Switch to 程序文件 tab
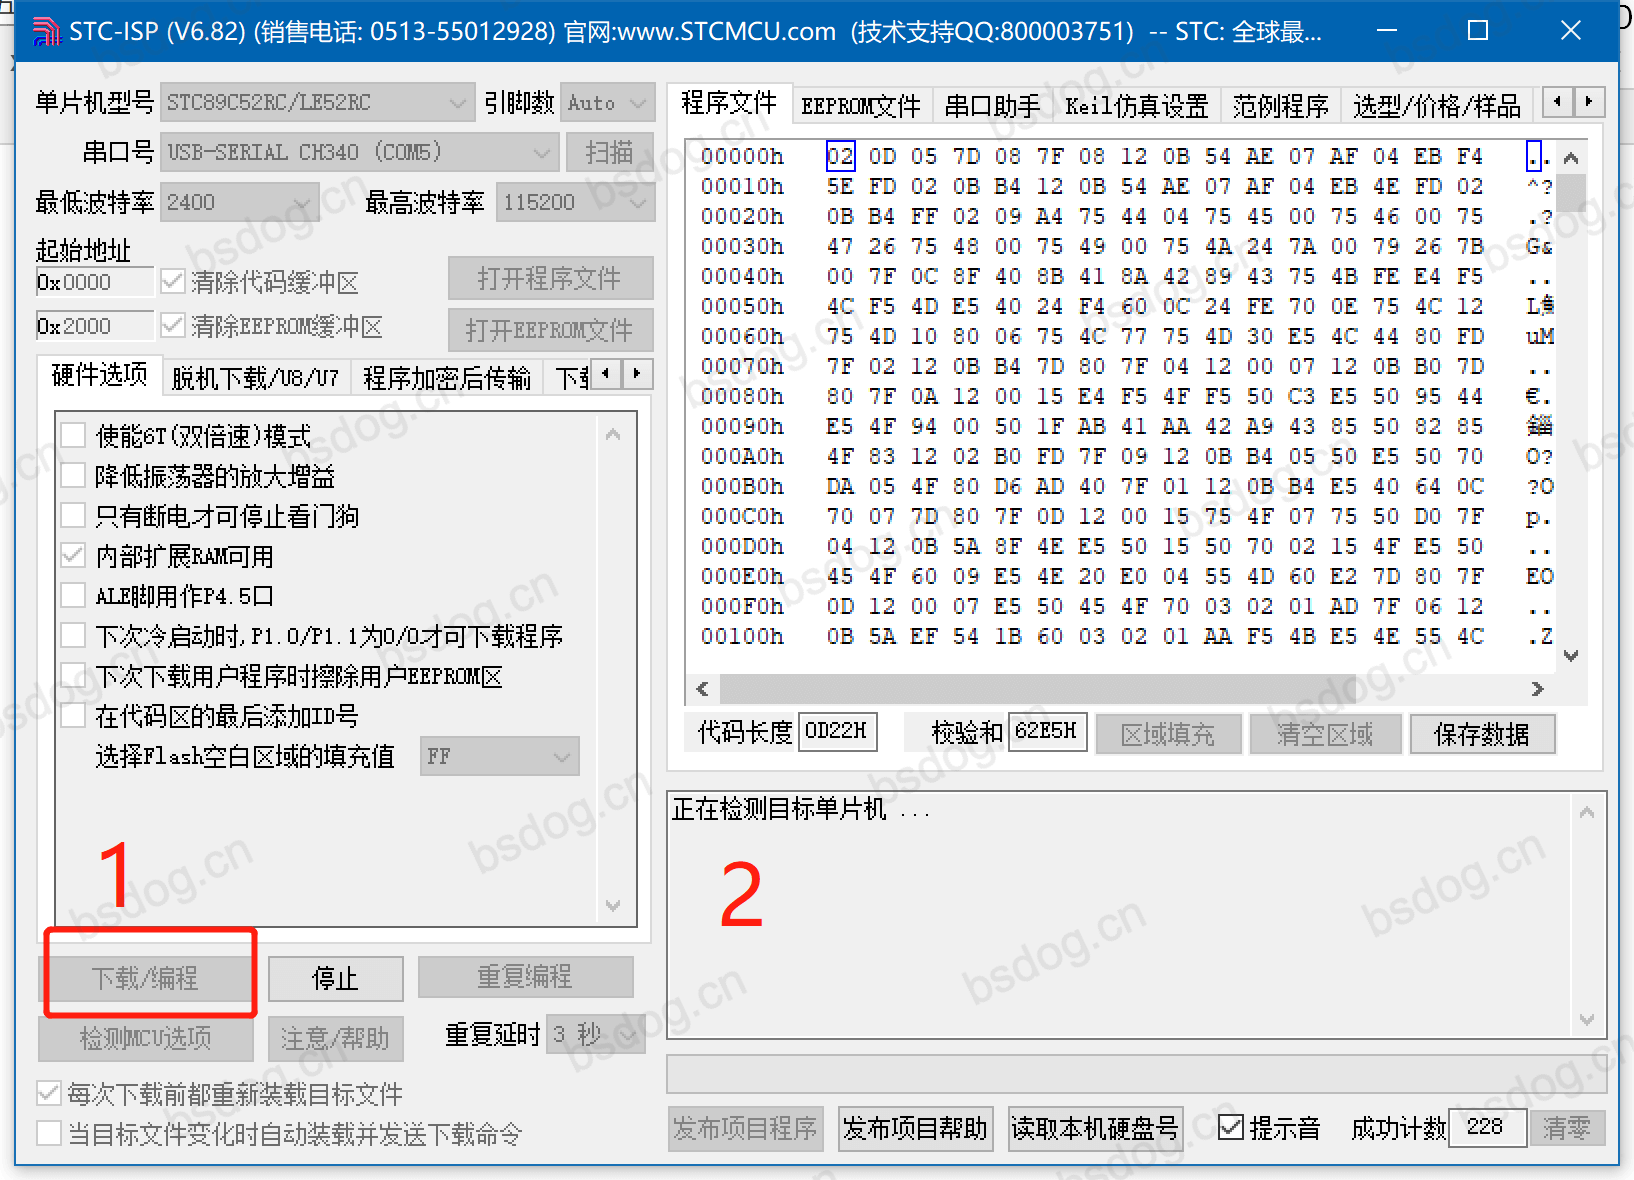 [729, 102]
